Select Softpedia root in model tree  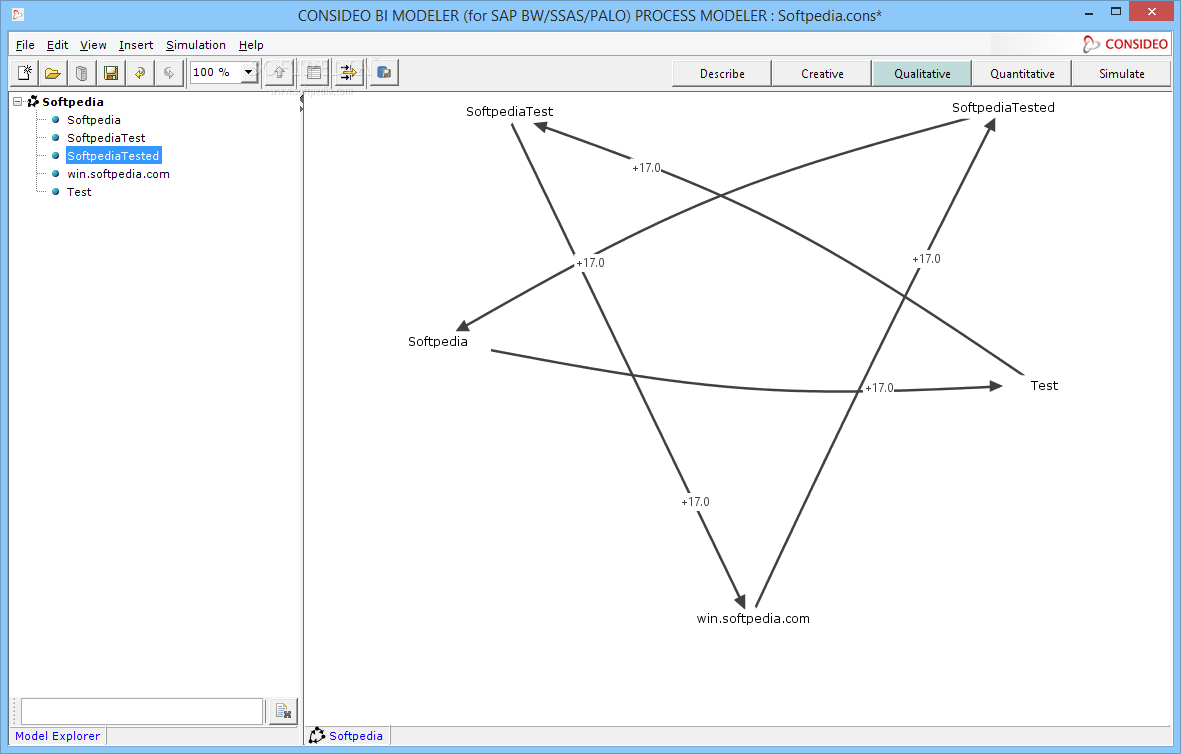pyautogui.click(x=73, y=102)
